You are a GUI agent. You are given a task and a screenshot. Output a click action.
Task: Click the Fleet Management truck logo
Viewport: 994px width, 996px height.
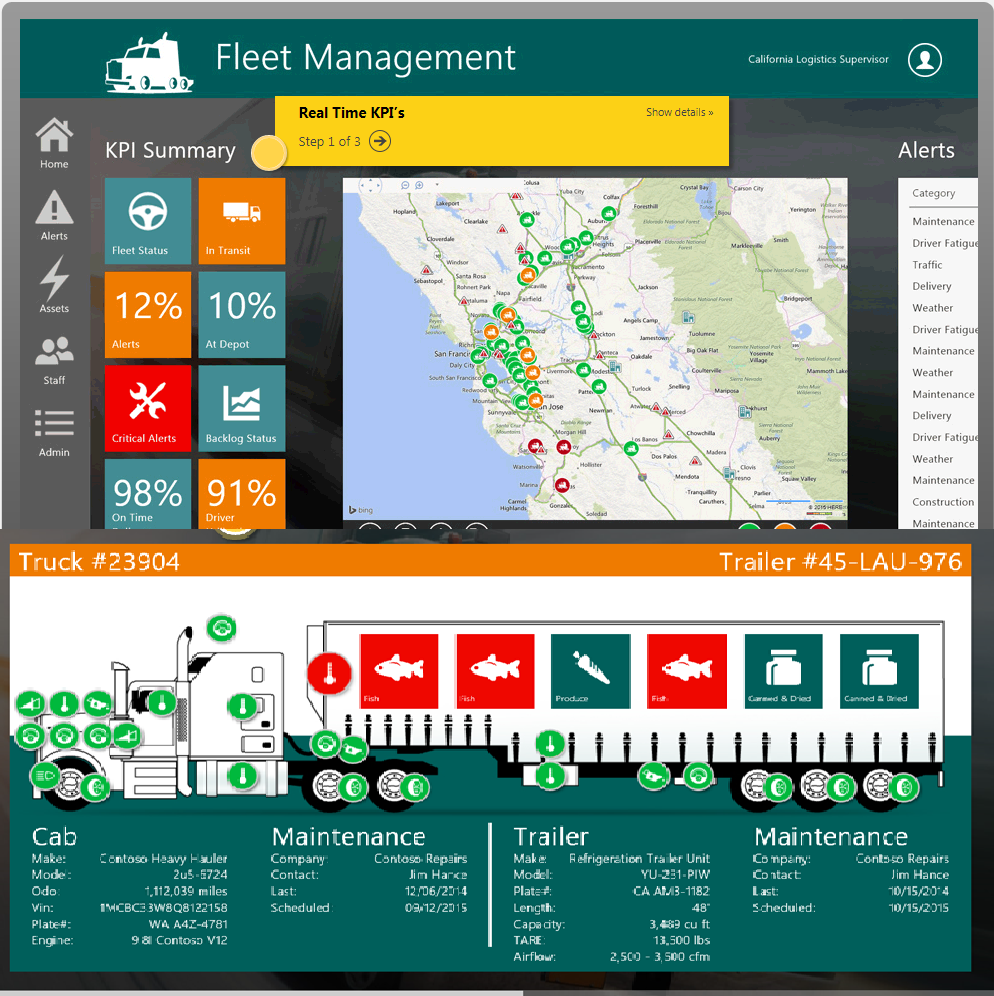tap(149, 63)
